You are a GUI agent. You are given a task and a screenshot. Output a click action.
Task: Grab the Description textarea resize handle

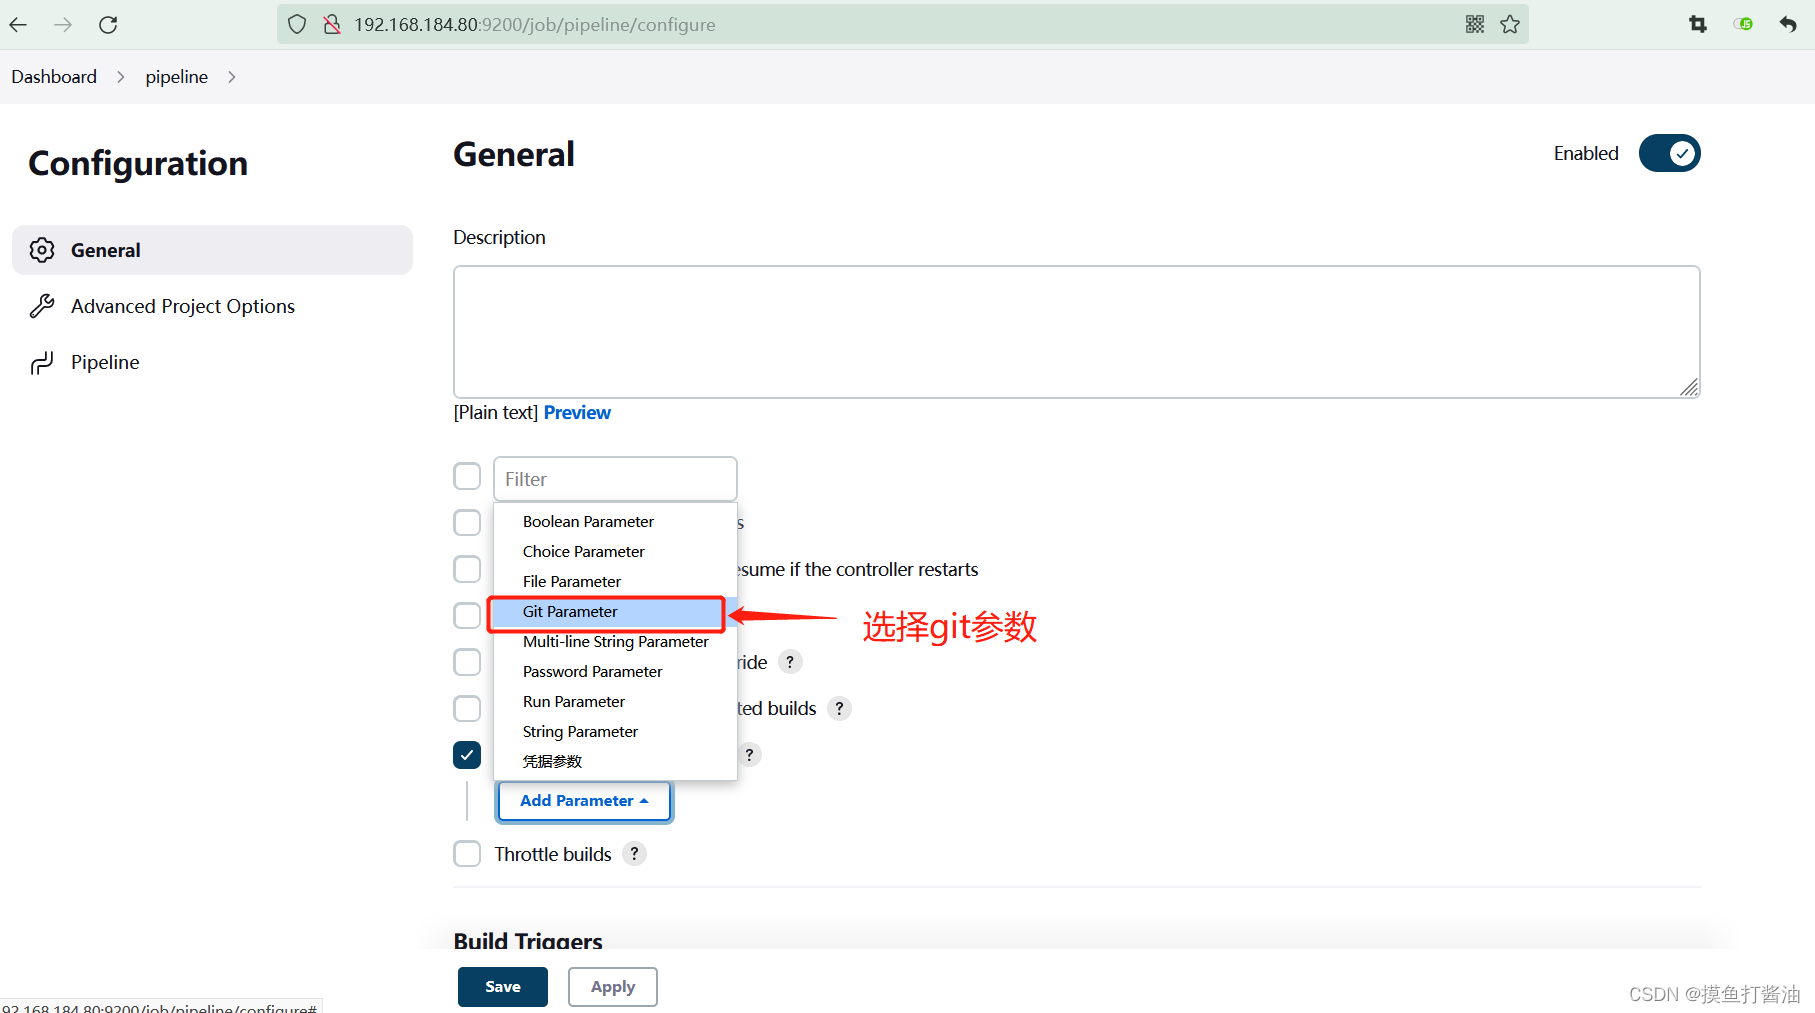(x=1689, y=388)
